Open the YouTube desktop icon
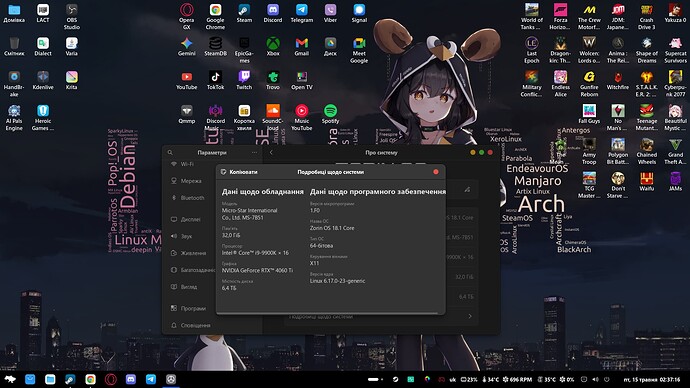The image size is (690, 388). (187, 81)
